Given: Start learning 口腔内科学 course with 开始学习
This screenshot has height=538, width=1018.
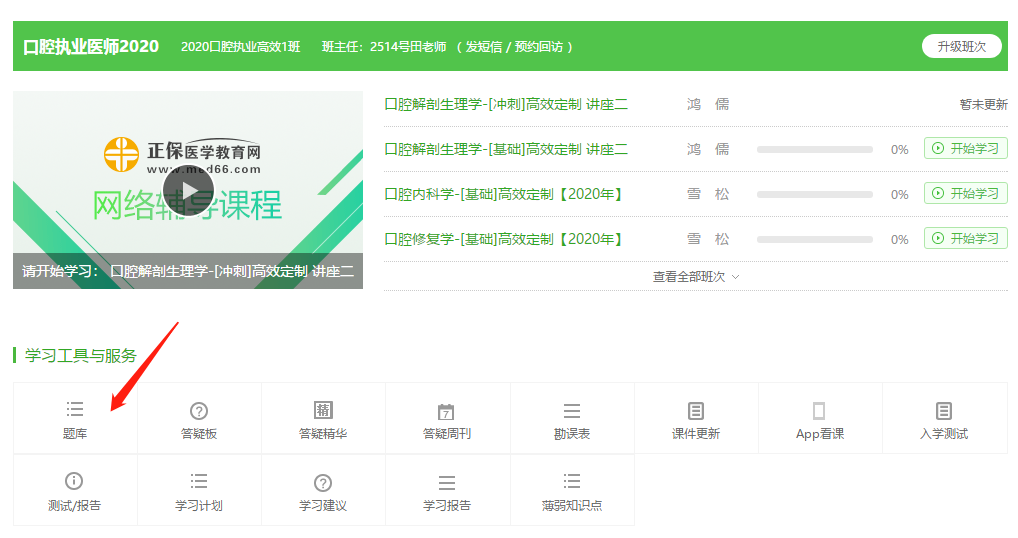Looking at the screenshot, I should [965, 194].
